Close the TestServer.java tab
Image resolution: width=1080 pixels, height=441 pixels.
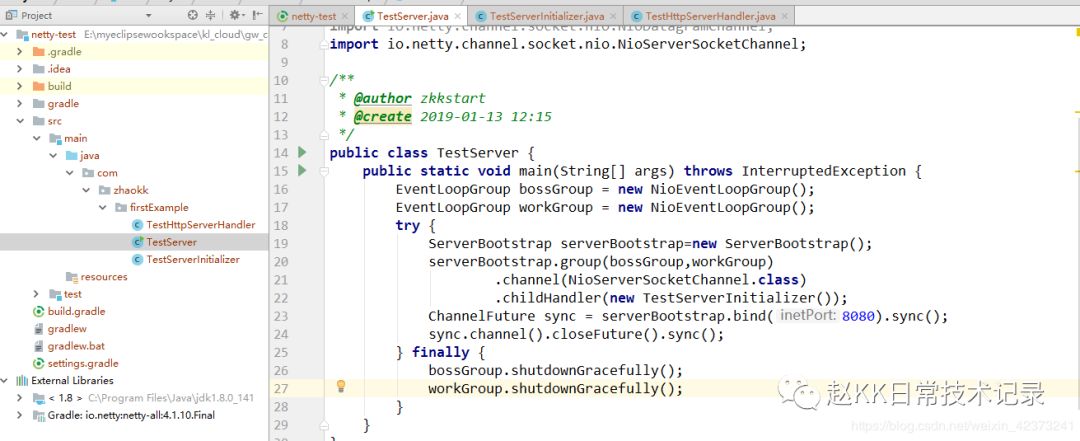(457, 16)
